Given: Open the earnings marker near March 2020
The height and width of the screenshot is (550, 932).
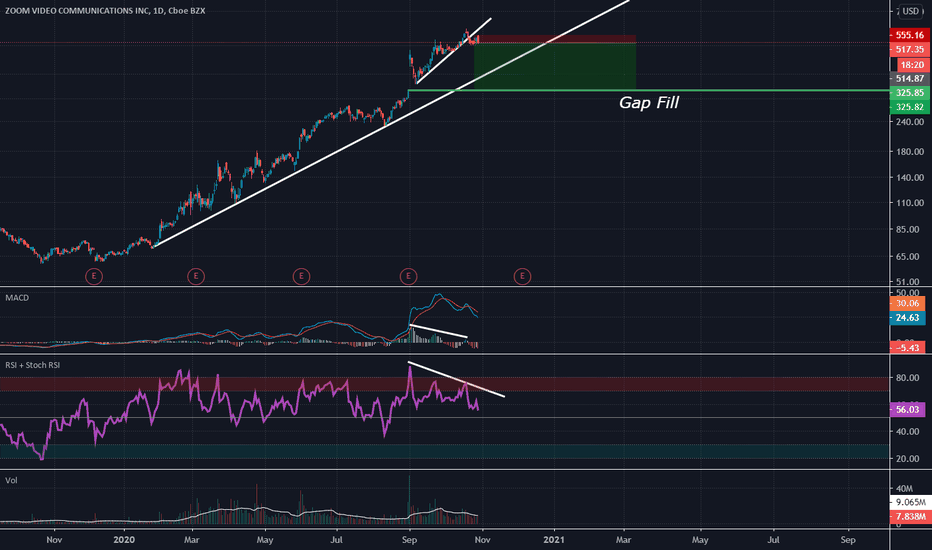Looking at the screenshot, I should (196, 276).
